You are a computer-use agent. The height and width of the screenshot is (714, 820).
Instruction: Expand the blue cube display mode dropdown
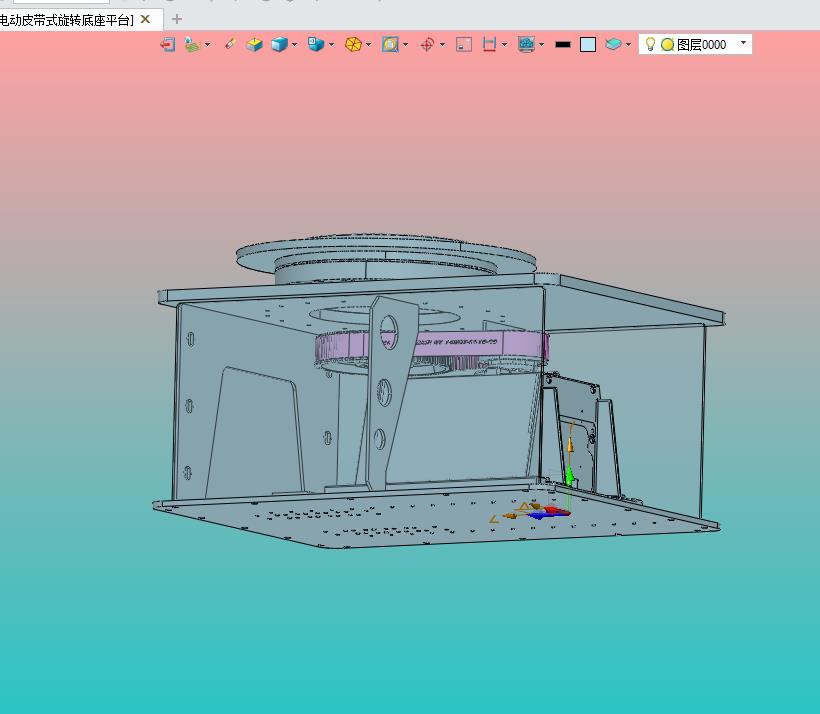294,44
